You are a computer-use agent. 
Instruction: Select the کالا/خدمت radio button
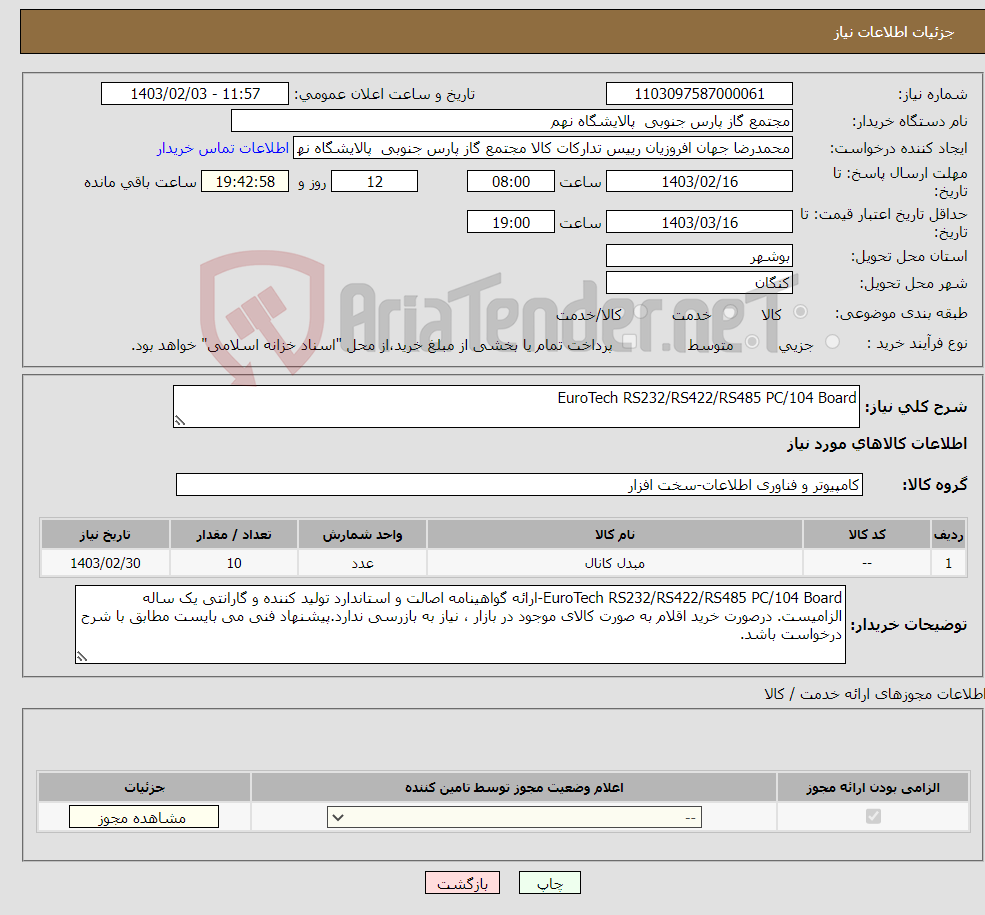[x=640, y=312]
